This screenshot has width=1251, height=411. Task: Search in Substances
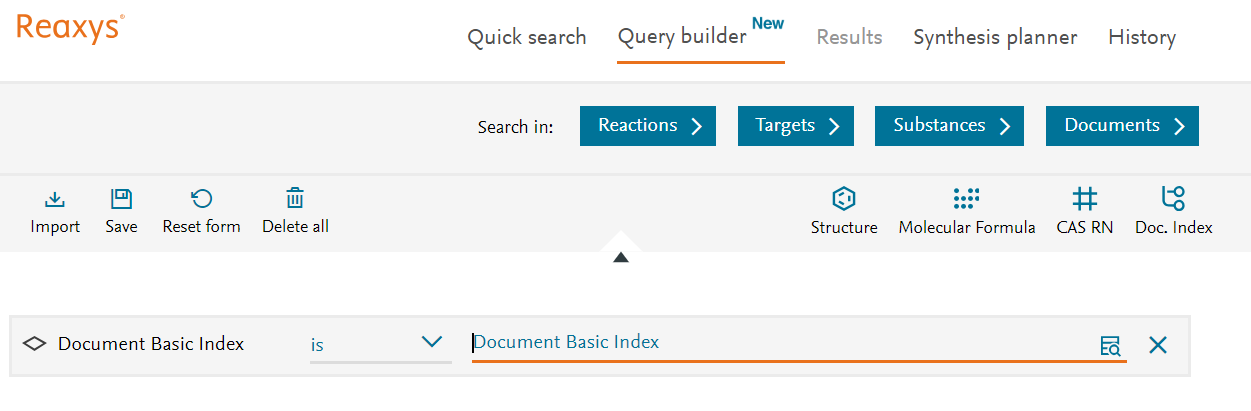(949, 126)
